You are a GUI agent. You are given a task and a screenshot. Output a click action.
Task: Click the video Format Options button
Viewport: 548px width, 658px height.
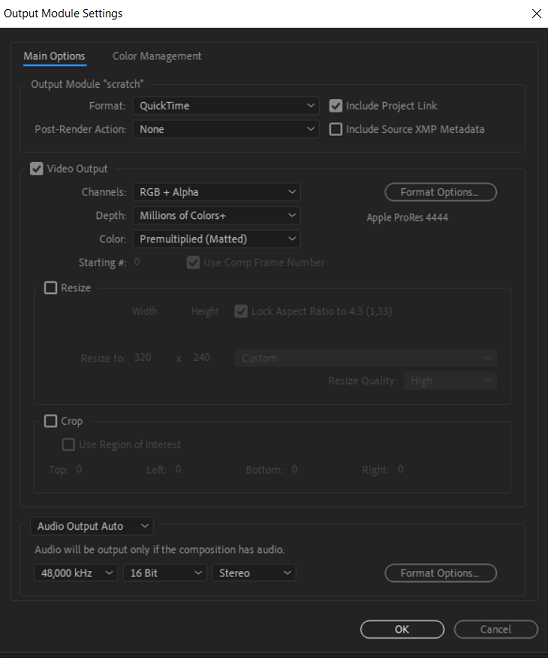coord(441,192)
